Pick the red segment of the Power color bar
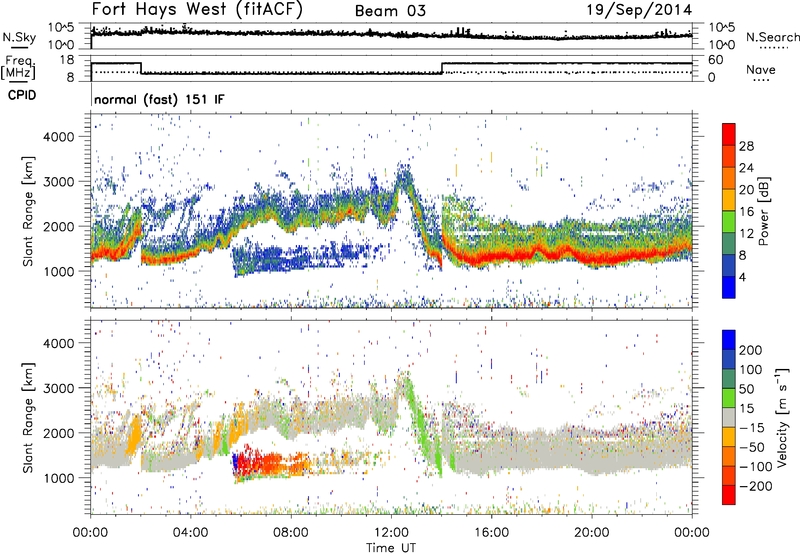This screenshot has width=800, height=554. 729,135
